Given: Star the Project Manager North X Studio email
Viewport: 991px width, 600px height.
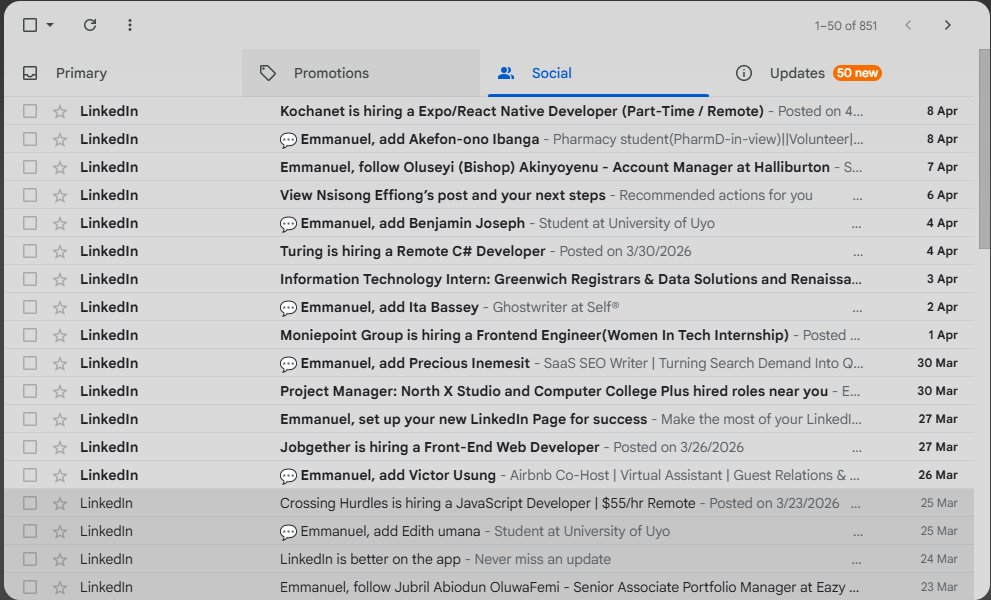Looking at the screenshot, I should pos(60,391).
